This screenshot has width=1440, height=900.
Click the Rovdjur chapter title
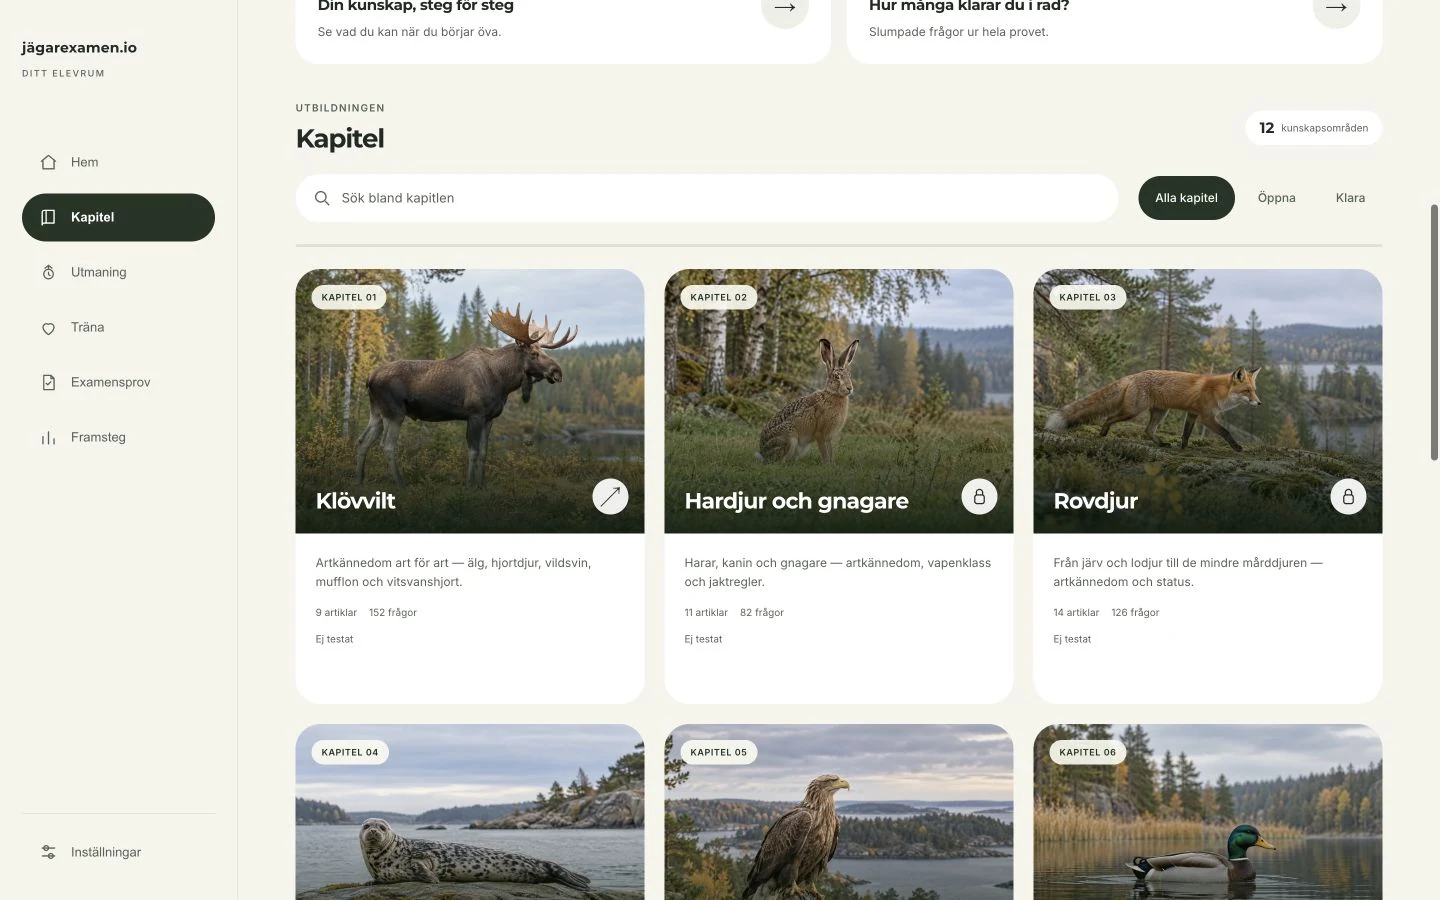pyautogui.click(x=1095, y=501)
